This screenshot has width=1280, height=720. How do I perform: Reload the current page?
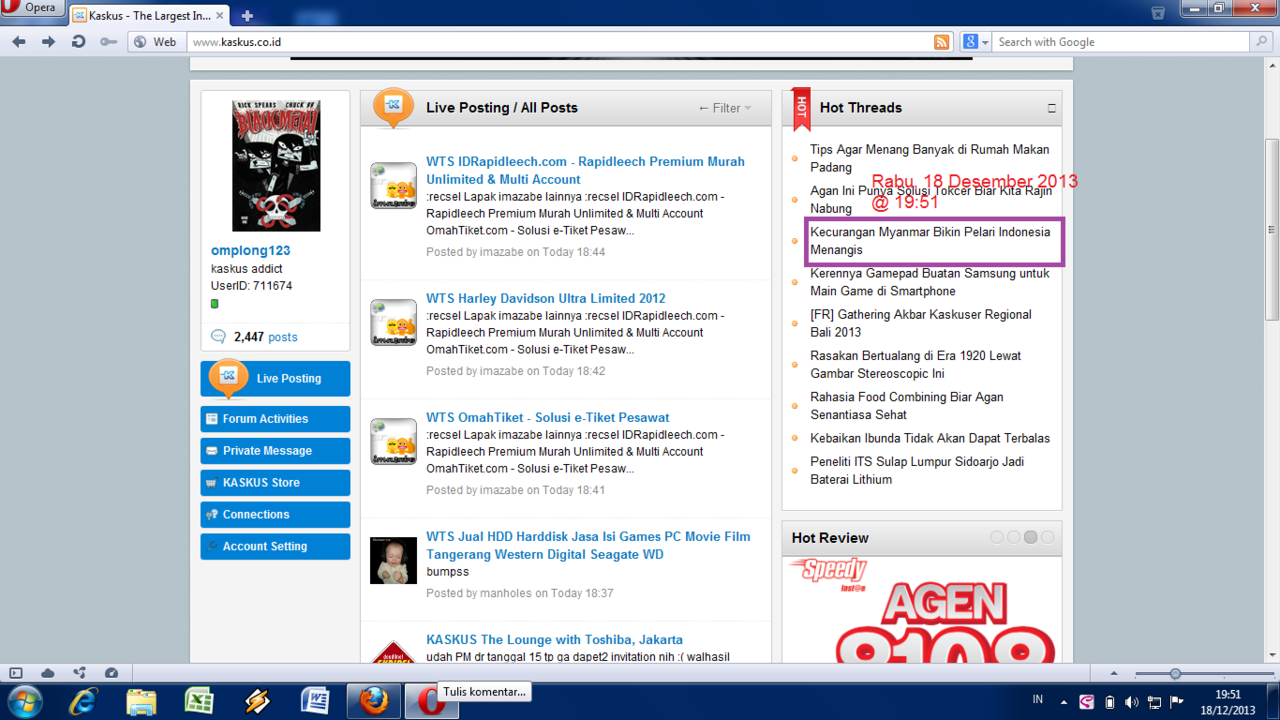(78, 42)
